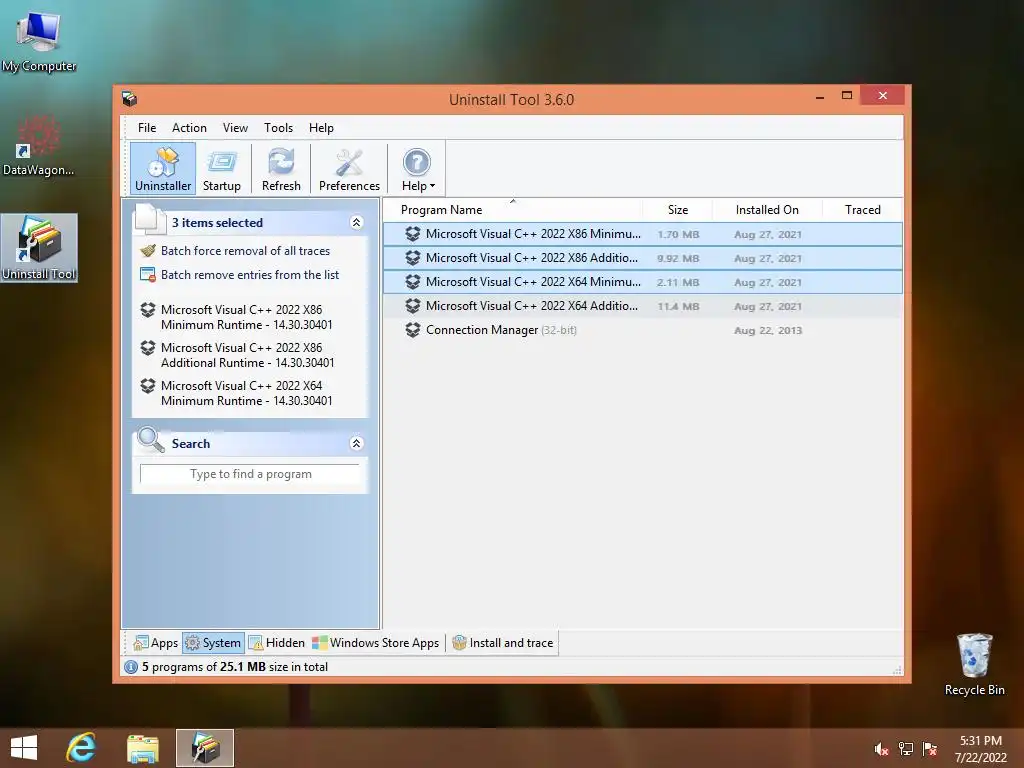Viewport: 1024px width, 768px height.
Task: Click the Uninstall Tool title bar icon
Action: (129, 99)
